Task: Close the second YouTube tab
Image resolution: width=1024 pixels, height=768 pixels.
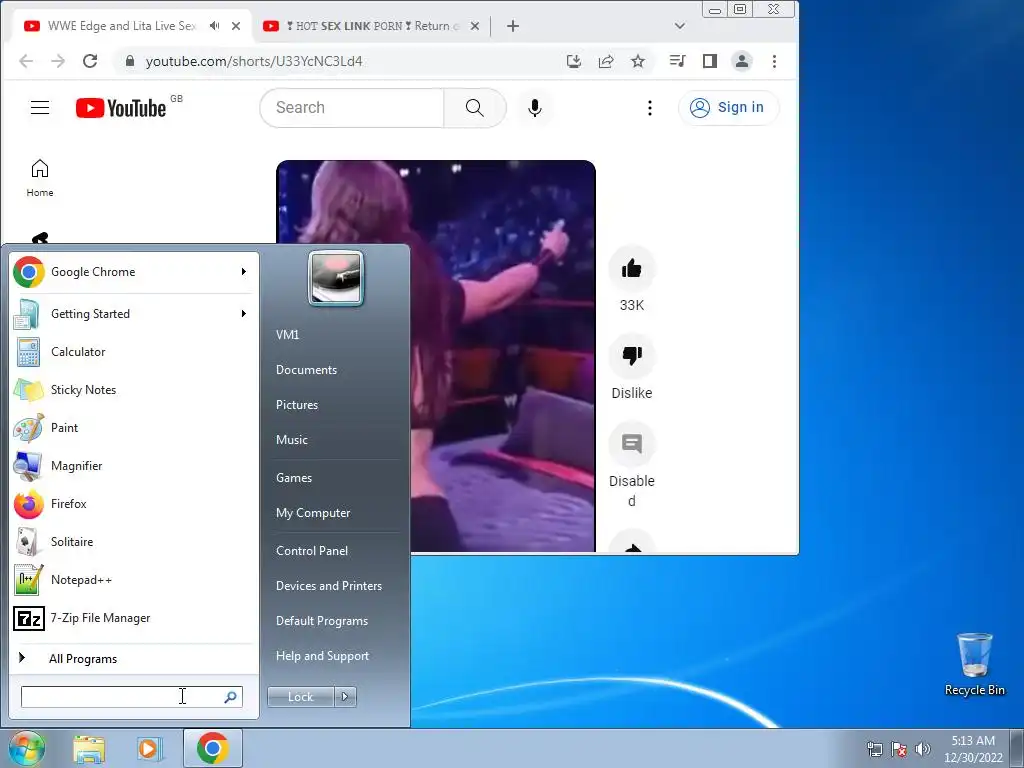Action: click(475, 26)
